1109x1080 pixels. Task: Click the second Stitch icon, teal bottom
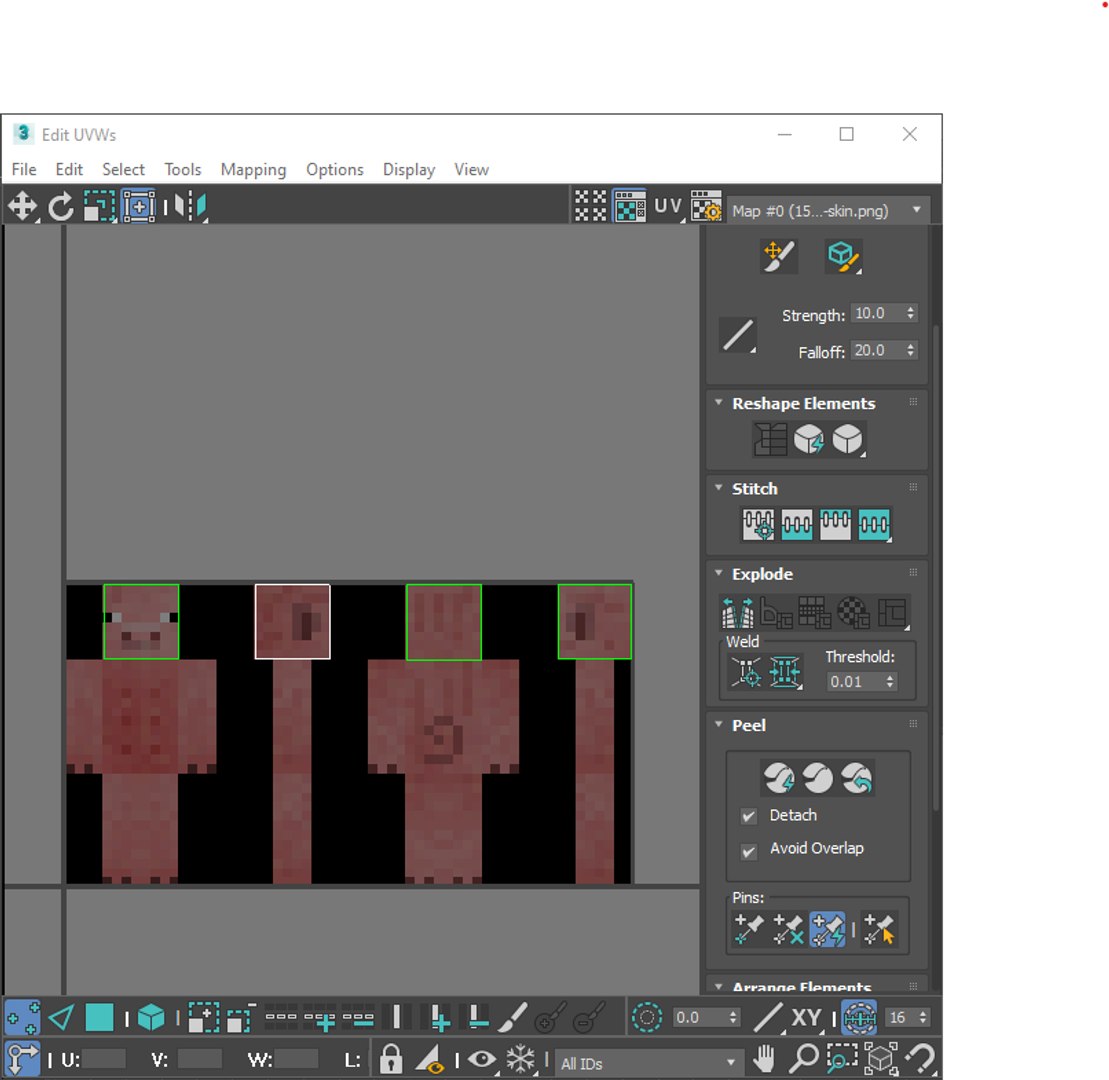(796, 525)
